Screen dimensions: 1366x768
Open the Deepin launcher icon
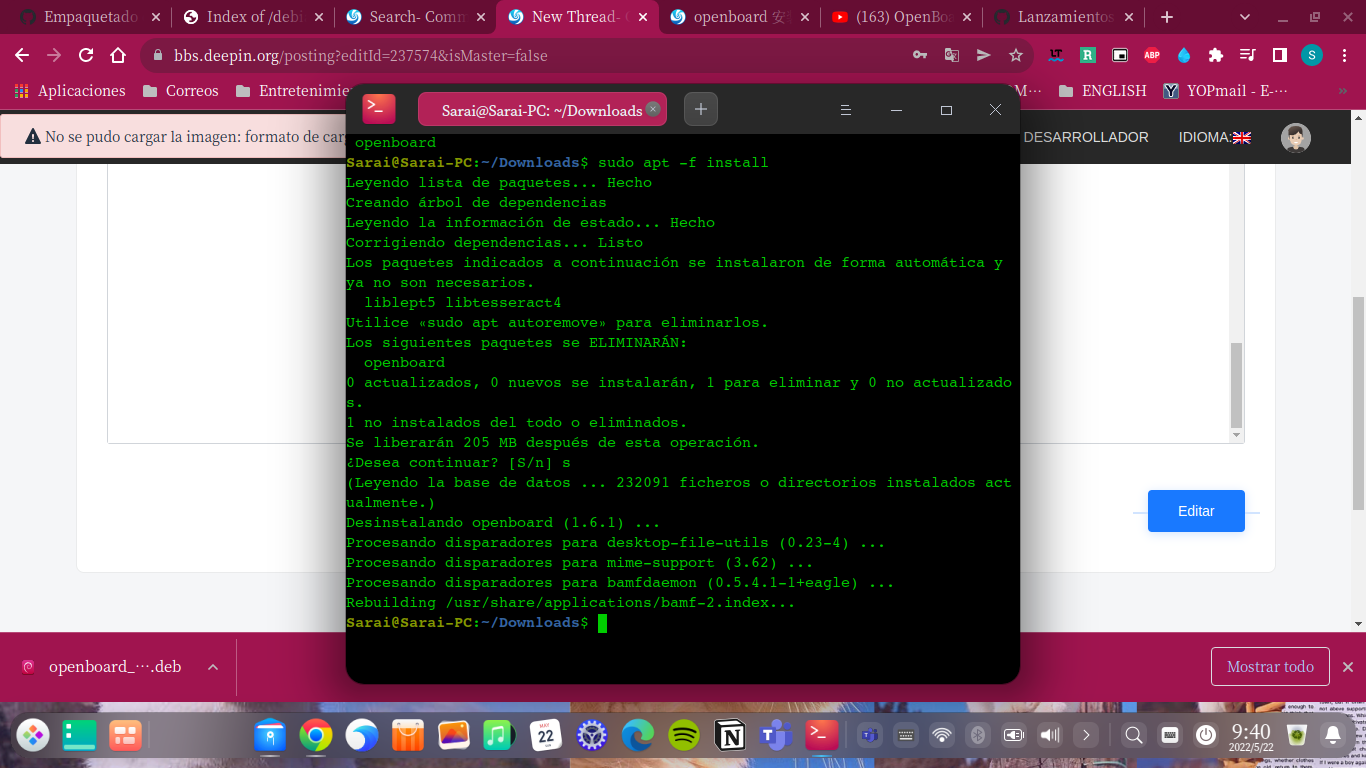(x=33, y=736)
